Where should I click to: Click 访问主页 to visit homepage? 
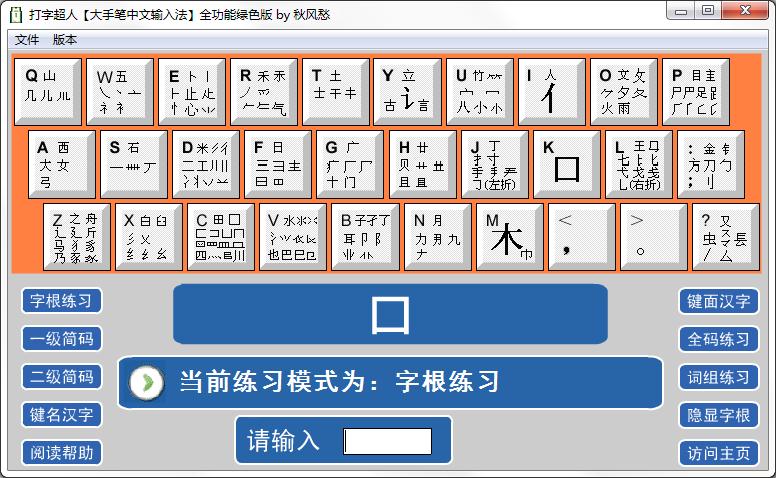[x=719, y=453]
